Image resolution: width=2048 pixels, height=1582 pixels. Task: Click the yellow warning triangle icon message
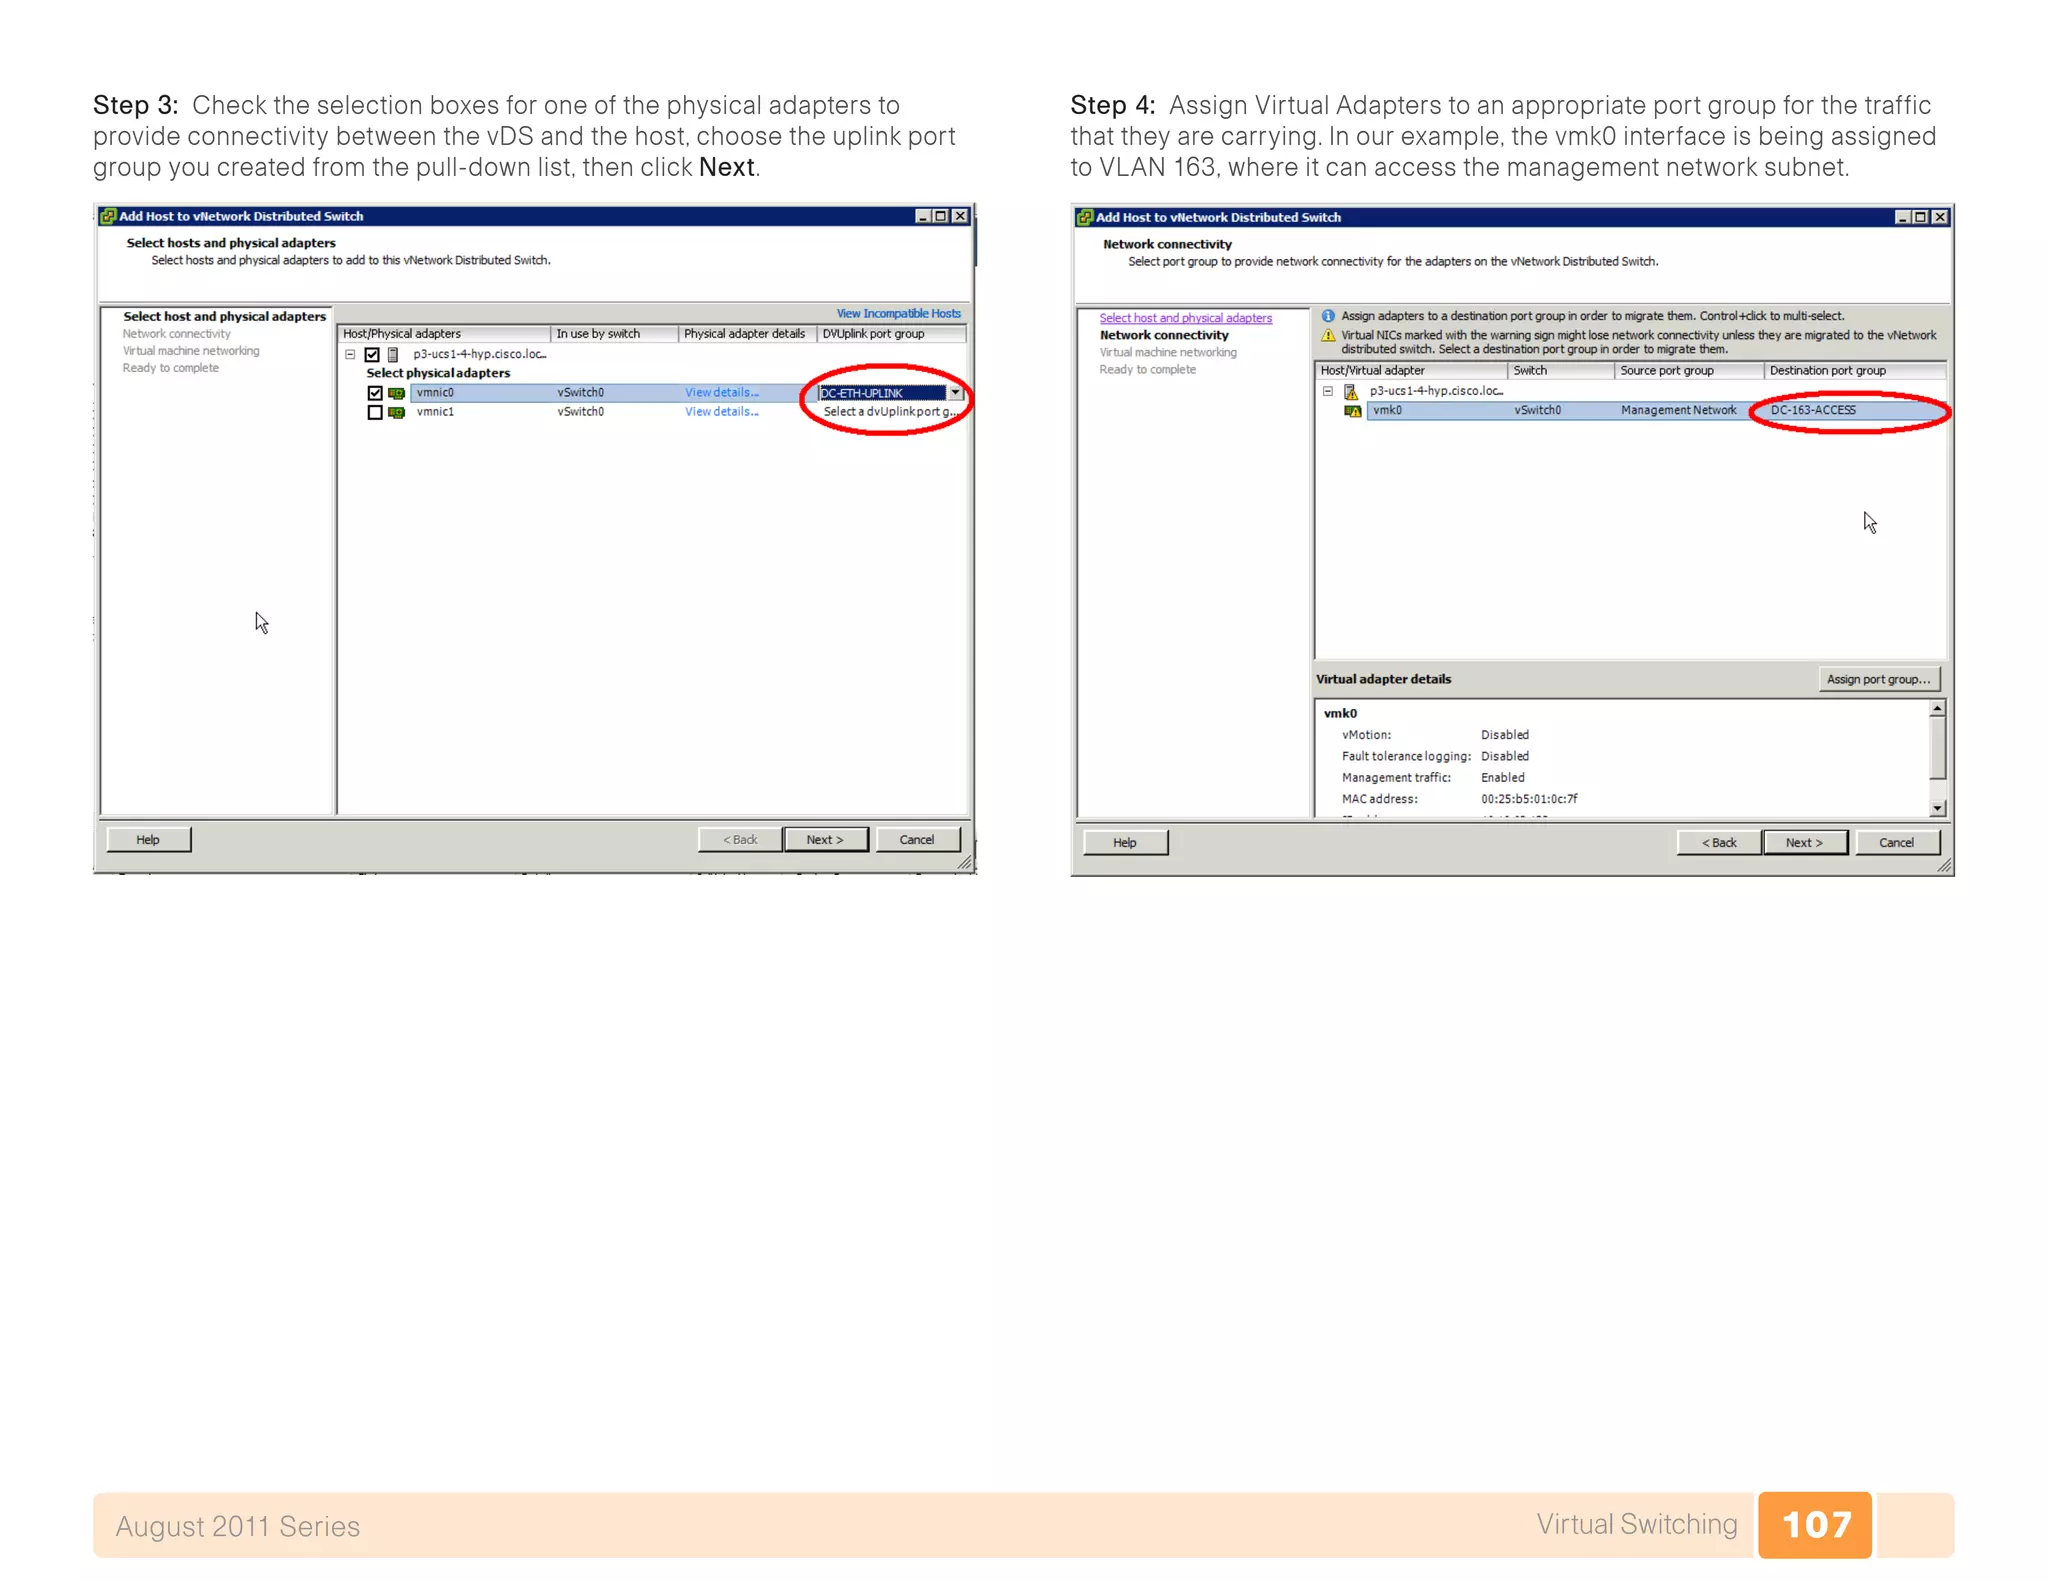[x=1328, y=336]
